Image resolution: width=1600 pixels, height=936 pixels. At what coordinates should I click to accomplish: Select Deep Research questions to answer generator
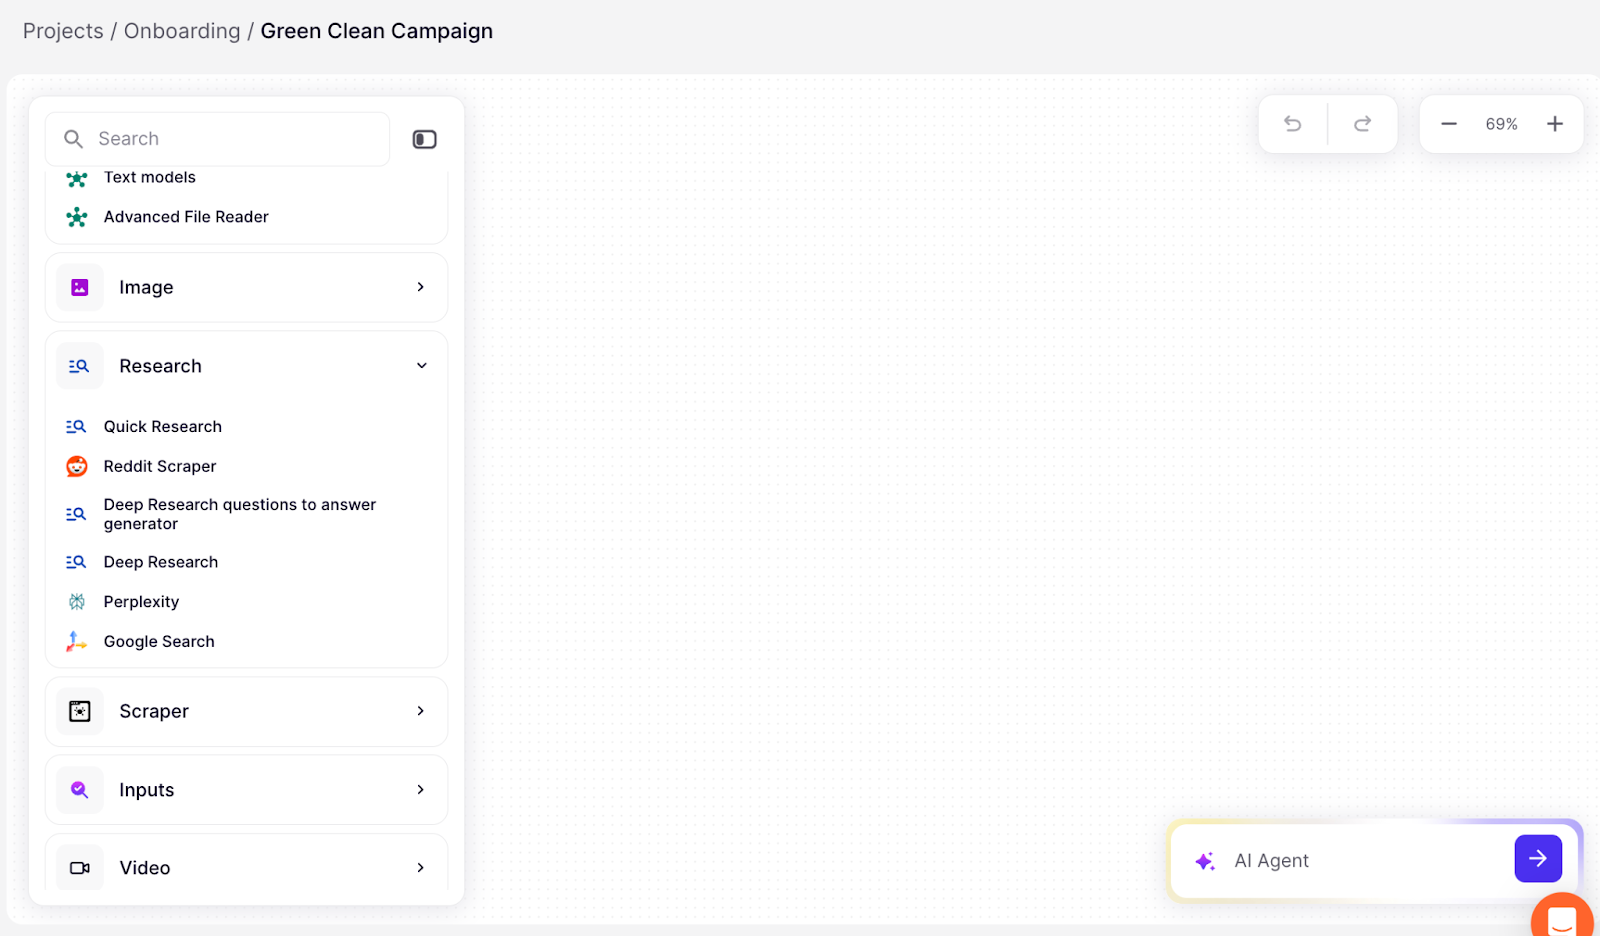(x=239, y=514)
